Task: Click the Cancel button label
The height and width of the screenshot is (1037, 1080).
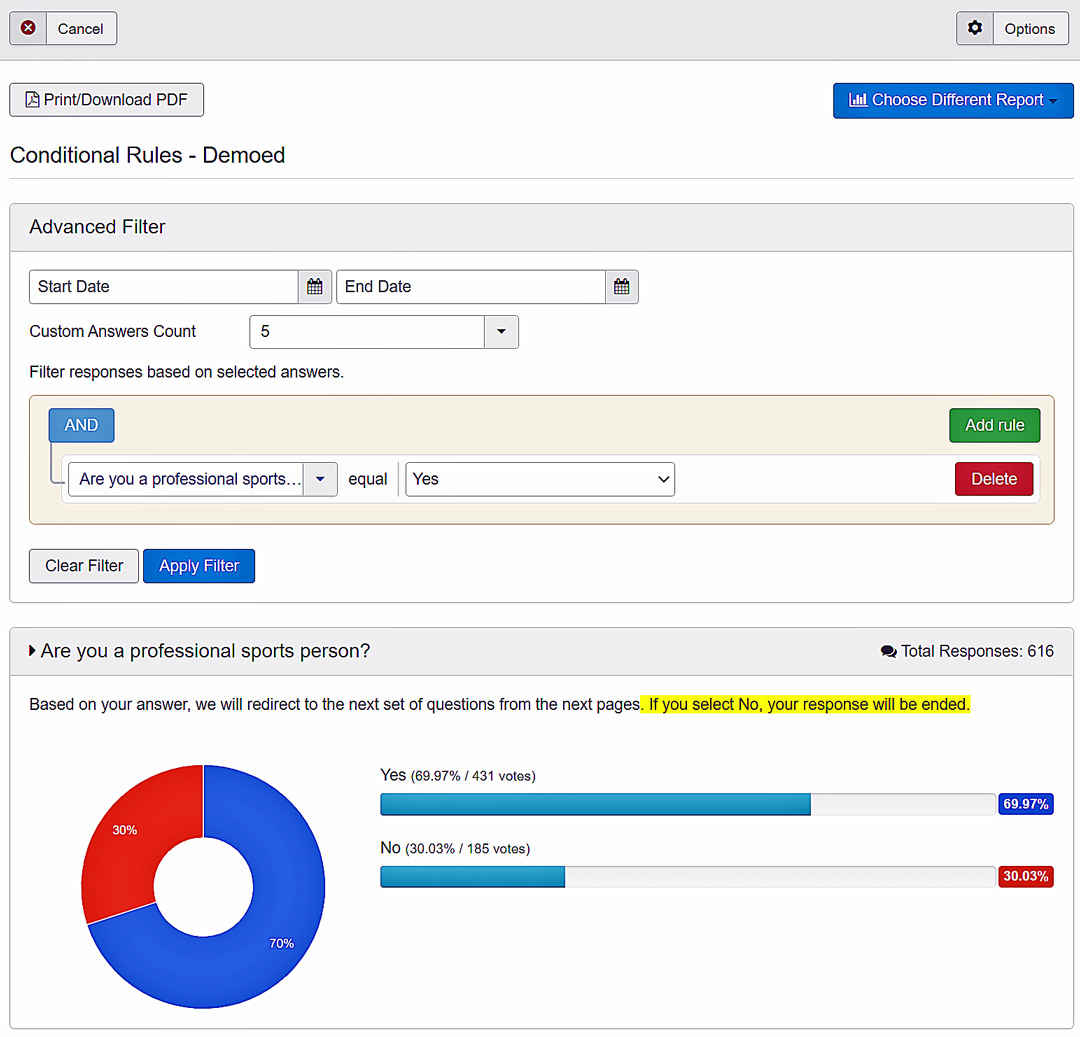Action: [81, 29]
